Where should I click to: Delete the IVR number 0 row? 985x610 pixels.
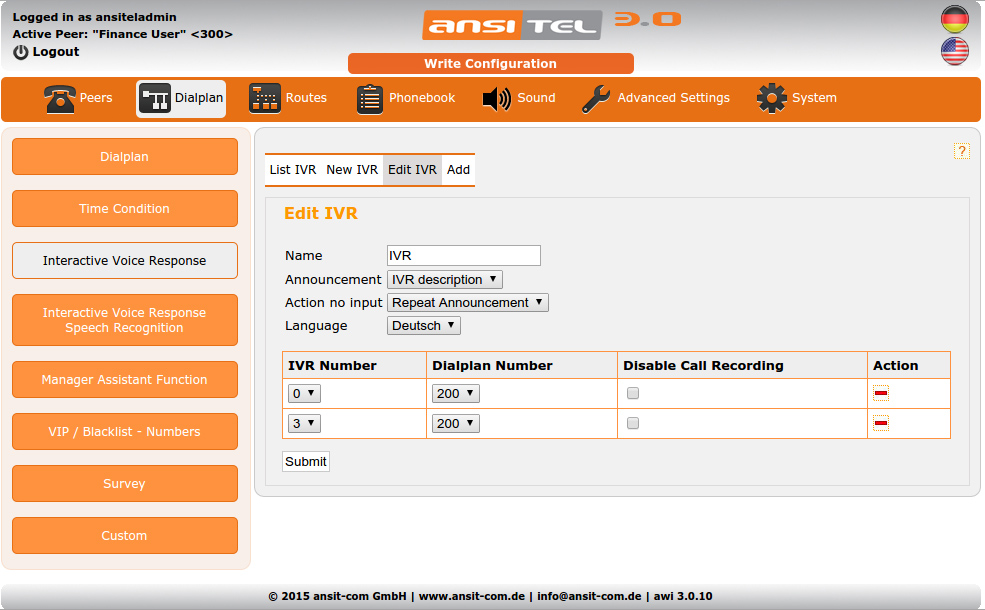point(881,394)
